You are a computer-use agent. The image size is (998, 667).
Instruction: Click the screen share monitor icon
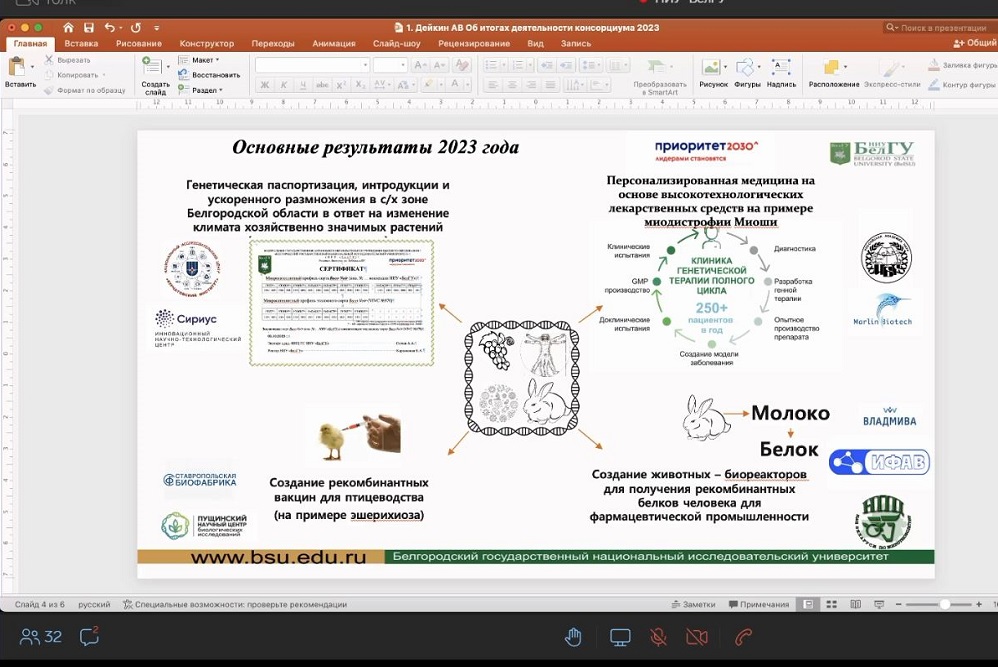[x=620, y=637]
